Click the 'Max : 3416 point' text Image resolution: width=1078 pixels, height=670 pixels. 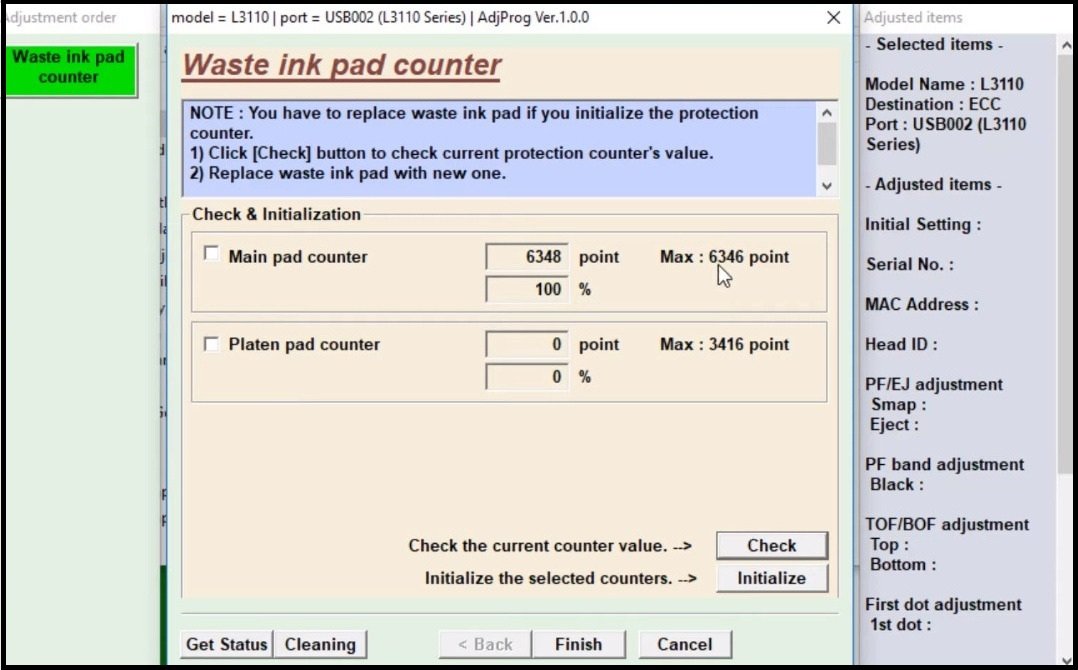(724, 344)
